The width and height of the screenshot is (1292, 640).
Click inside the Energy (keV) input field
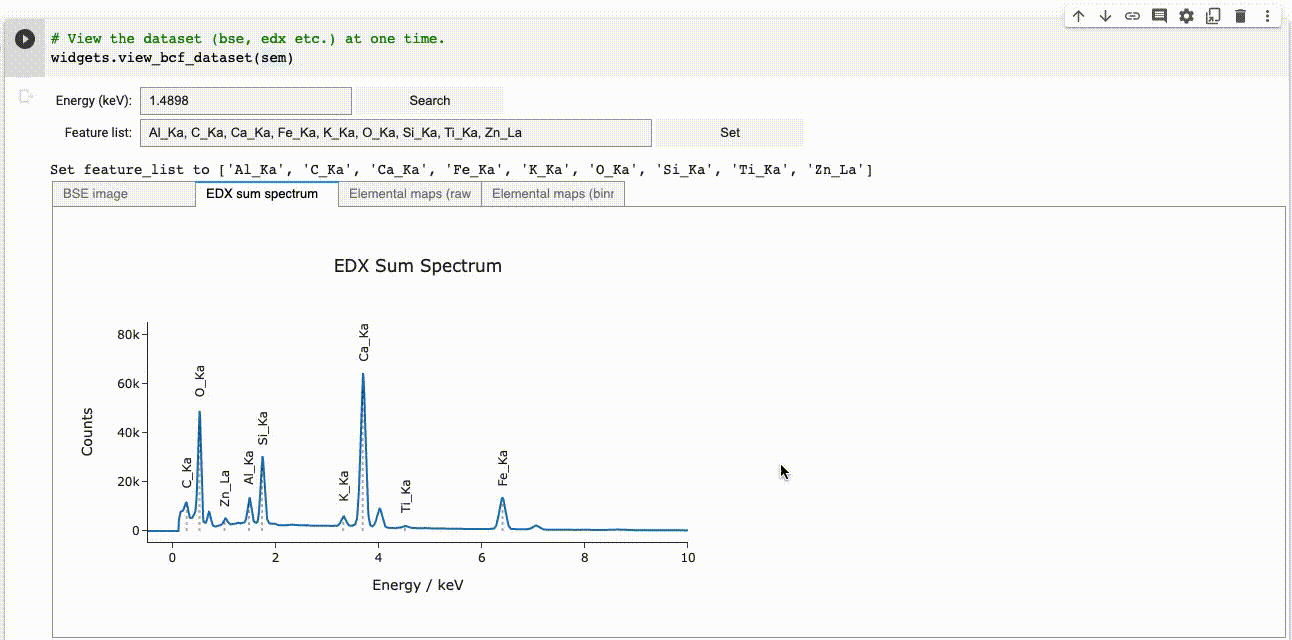coord(245,100)
